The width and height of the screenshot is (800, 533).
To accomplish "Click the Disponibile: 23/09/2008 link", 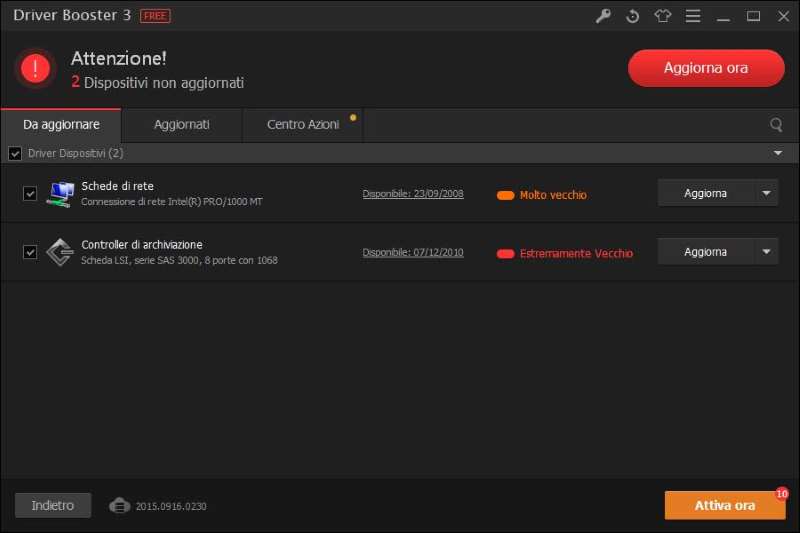I will click(x=413, y=194).
